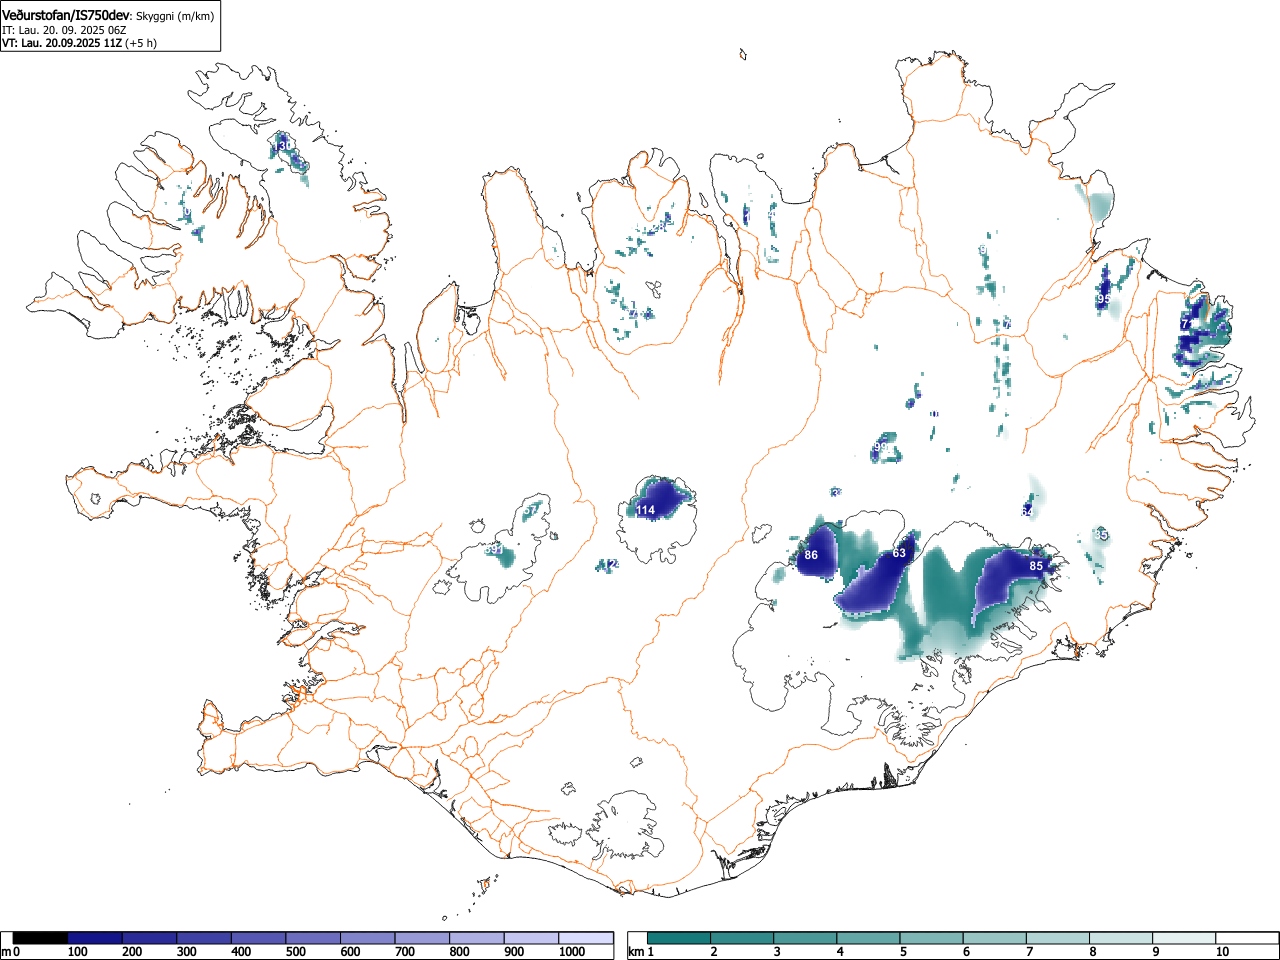Image resolution: width=1280 pixels, height=960 pixels.
Task: Click the 800 tick label on the metre legend
Action: [459, 952]
